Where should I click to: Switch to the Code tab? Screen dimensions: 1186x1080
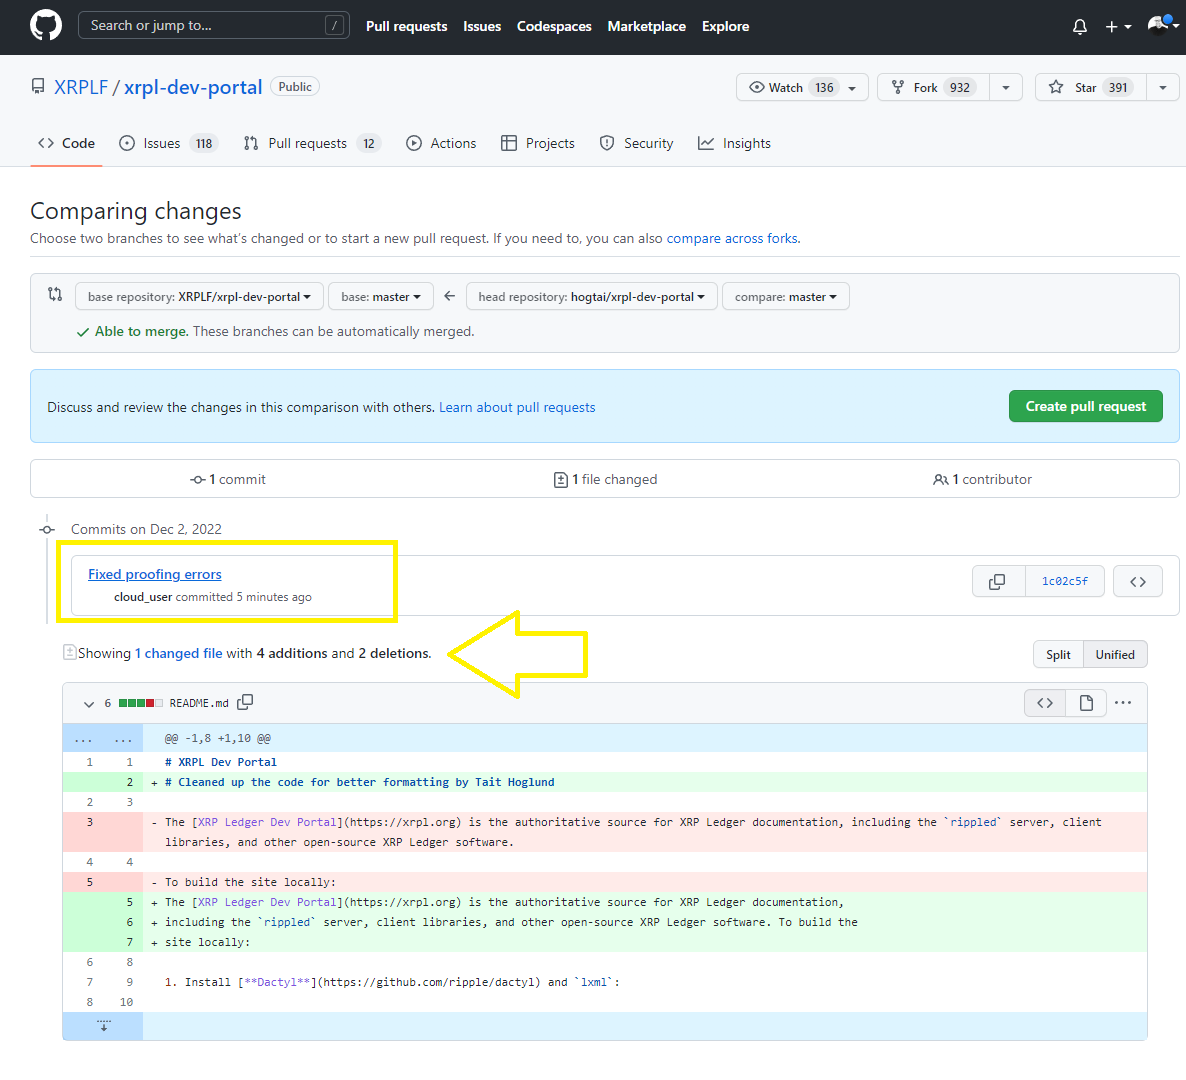[67, 143]
